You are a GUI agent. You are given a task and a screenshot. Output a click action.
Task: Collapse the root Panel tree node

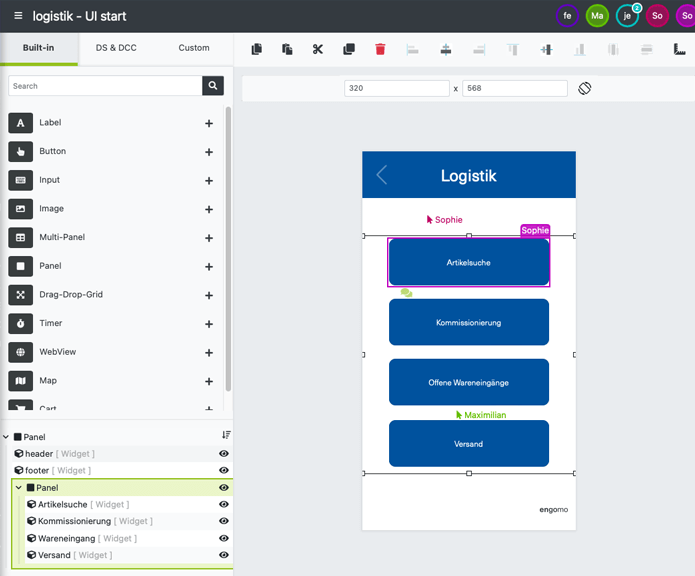coord(6,437)
